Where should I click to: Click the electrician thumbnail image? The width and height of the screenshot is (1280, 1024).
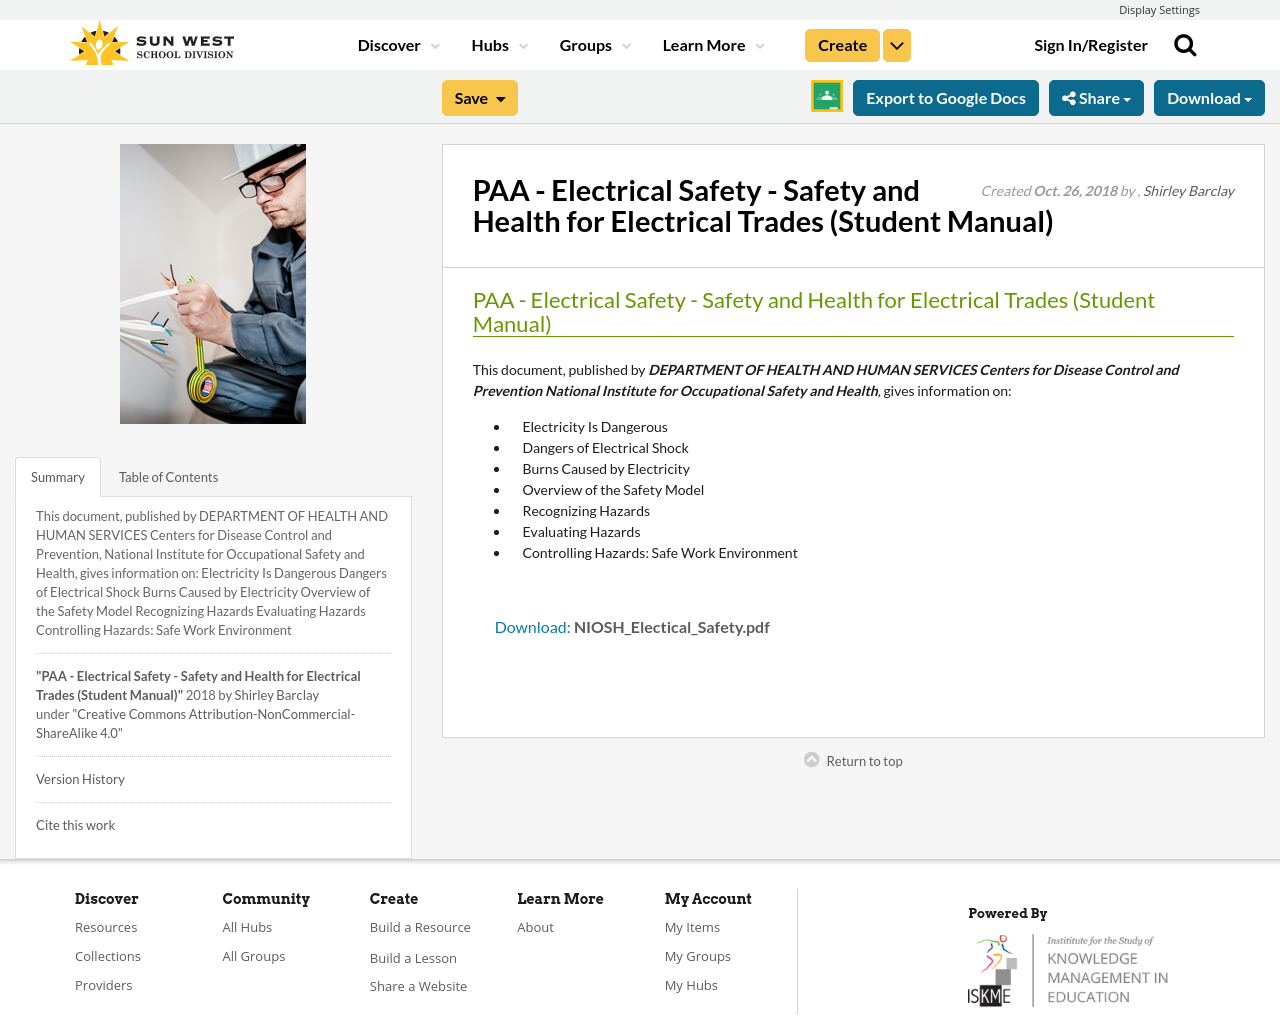pyautogui.click(x=212, y=284)
